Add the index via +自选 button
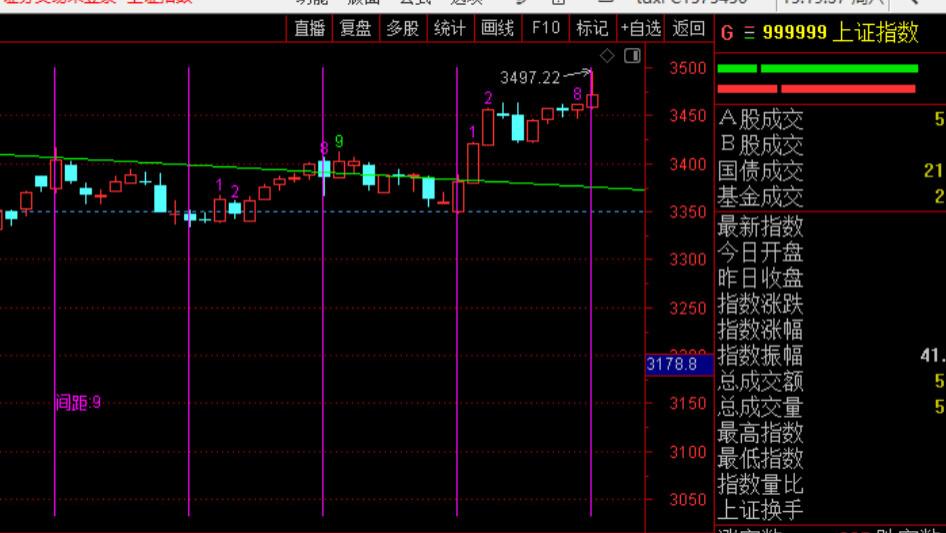The height and width of the screenshot is (533, 946). (641, 28)
